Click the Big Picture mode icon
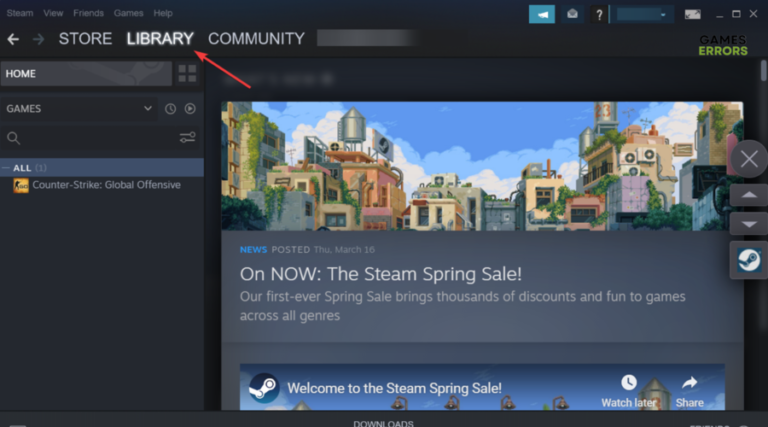 (692, 14)
